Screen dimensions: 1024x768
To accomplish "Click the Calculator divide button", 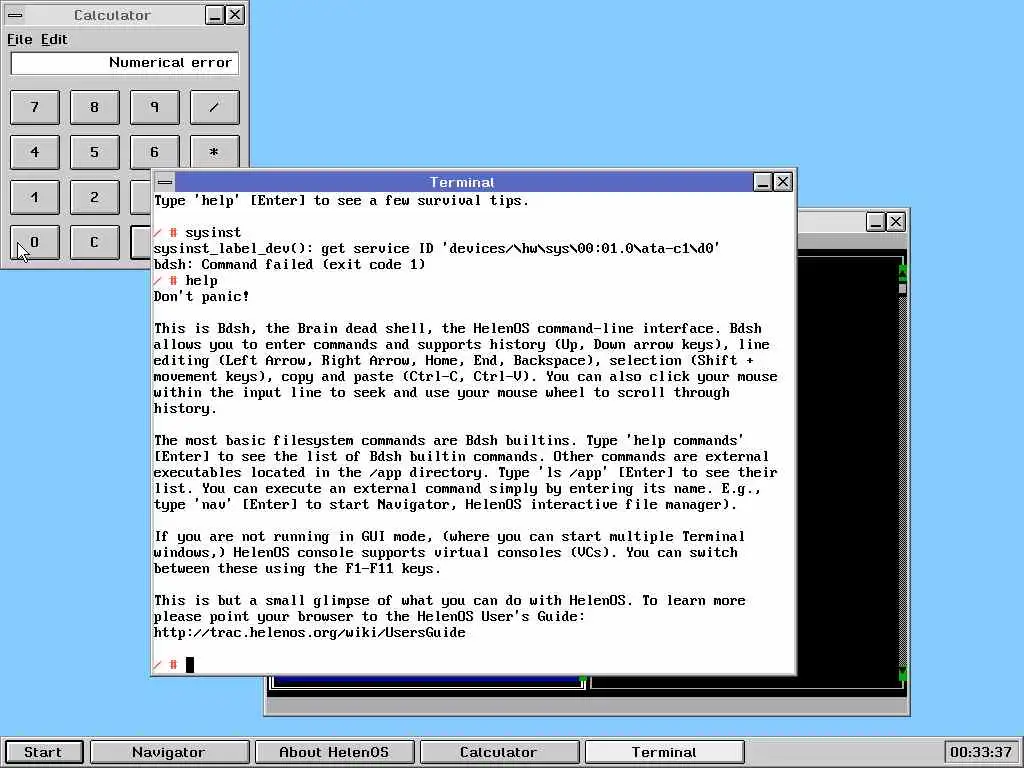I will (x=215, y=107).
